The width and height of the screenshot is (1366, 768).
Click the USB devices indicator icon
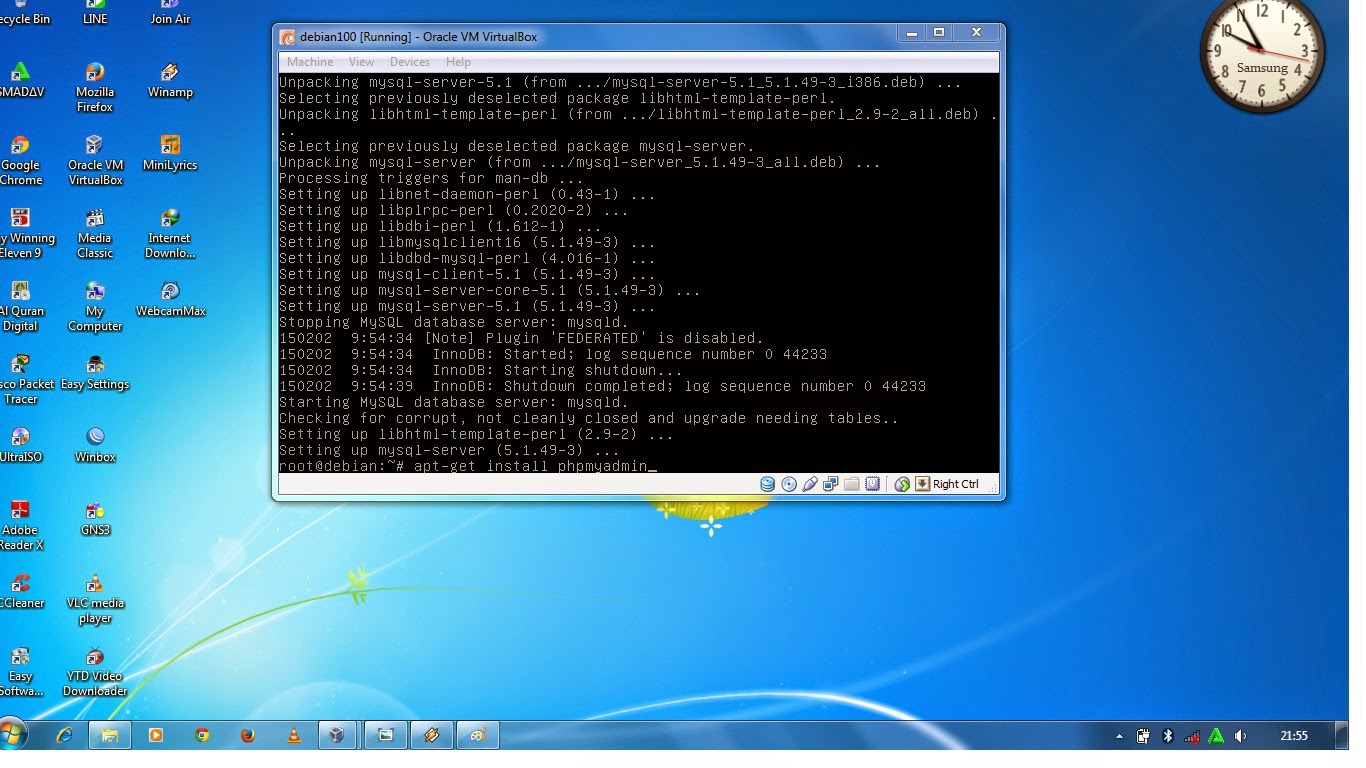pos(810,484)
